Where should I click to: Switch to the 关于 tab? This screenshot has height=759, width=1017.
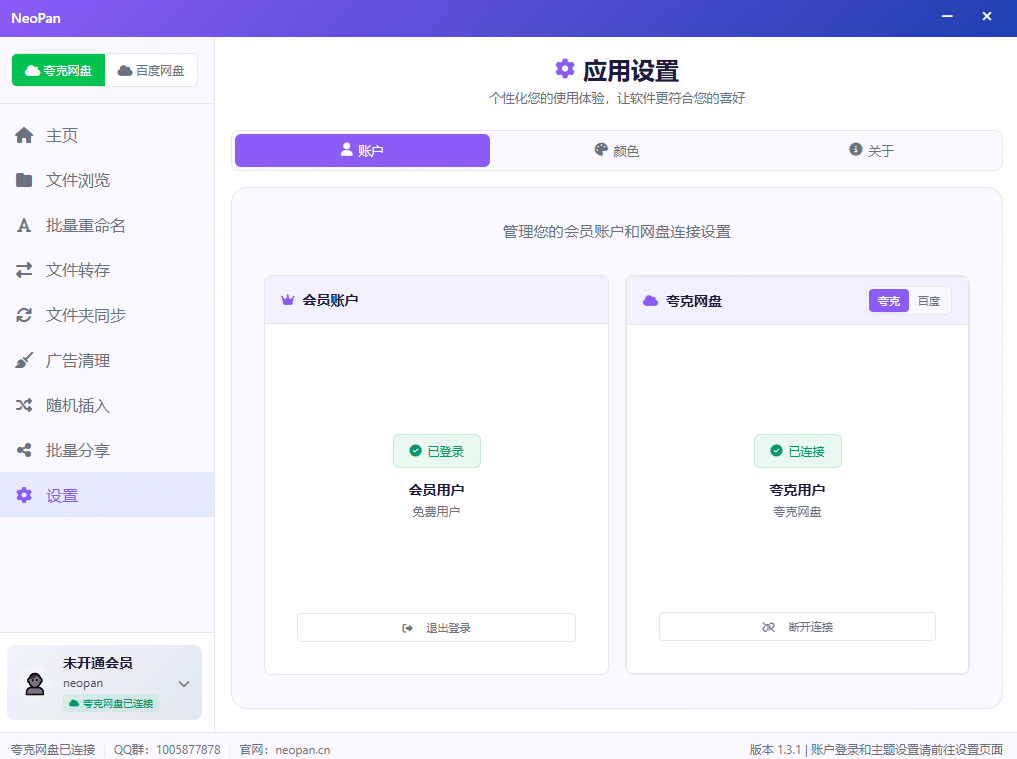click(x=871, y=151)
